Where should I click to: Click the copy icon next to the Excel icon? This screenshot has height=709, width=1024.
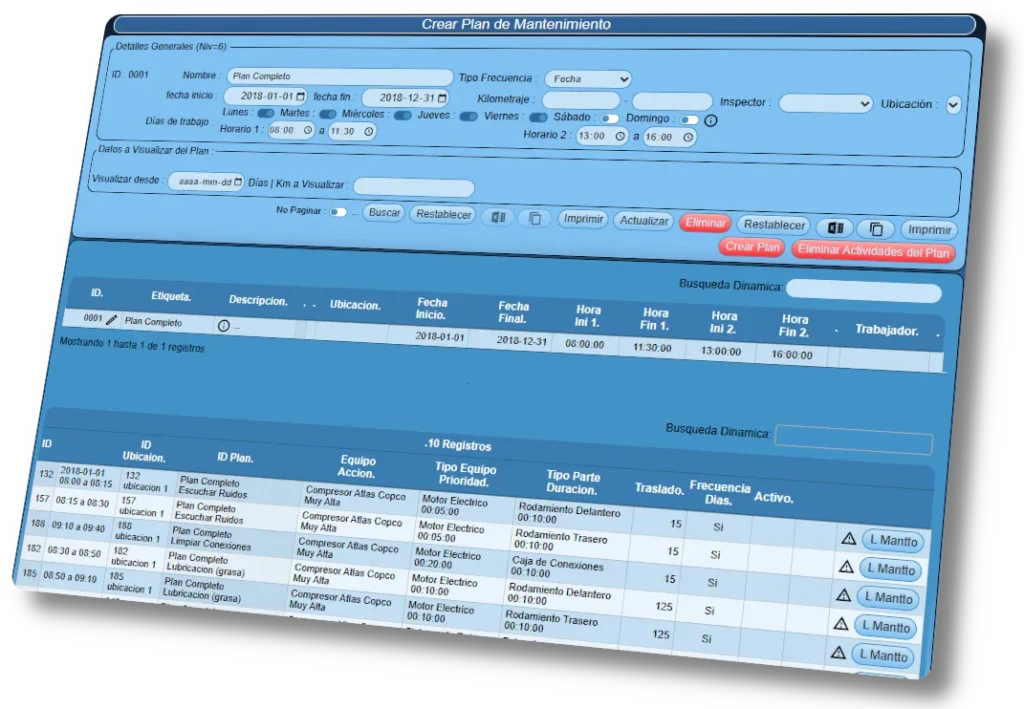(535, 217)
